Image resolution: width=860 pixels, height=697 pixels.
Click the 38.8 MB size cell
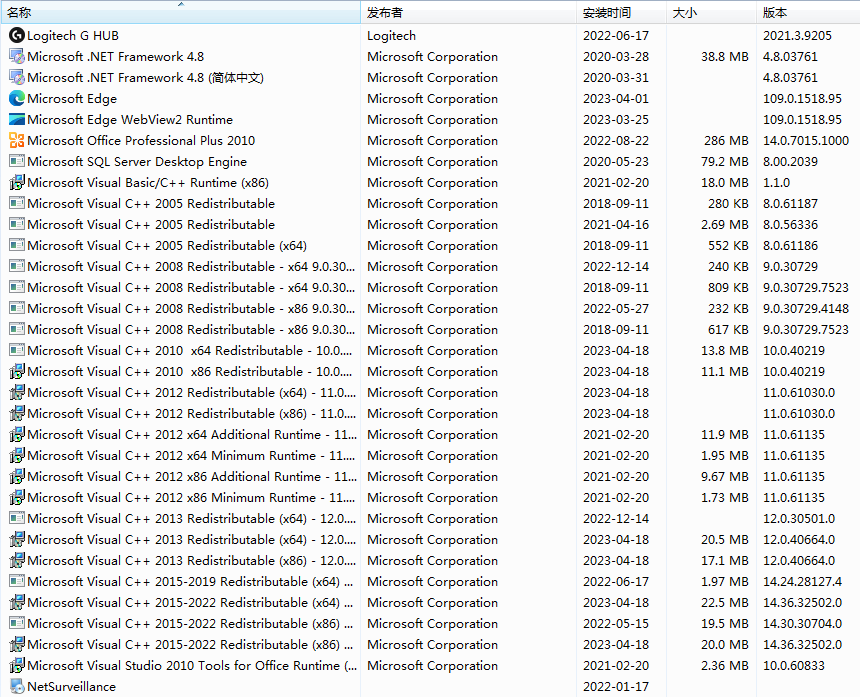[725, 56]
